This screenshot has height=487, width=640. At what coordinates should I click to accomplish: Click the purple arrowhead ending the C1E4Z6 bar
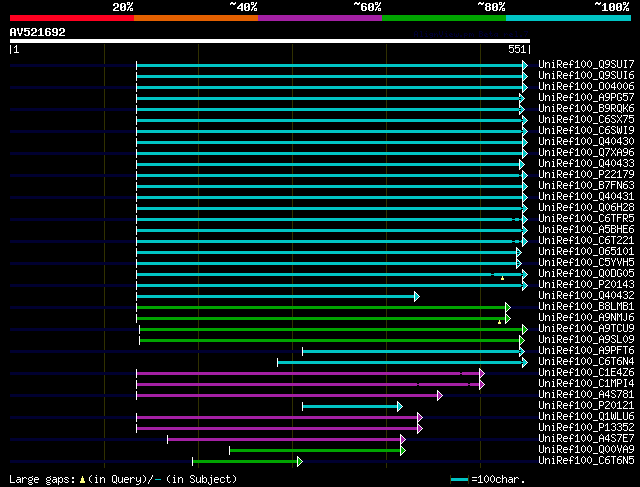click(482, 374)
